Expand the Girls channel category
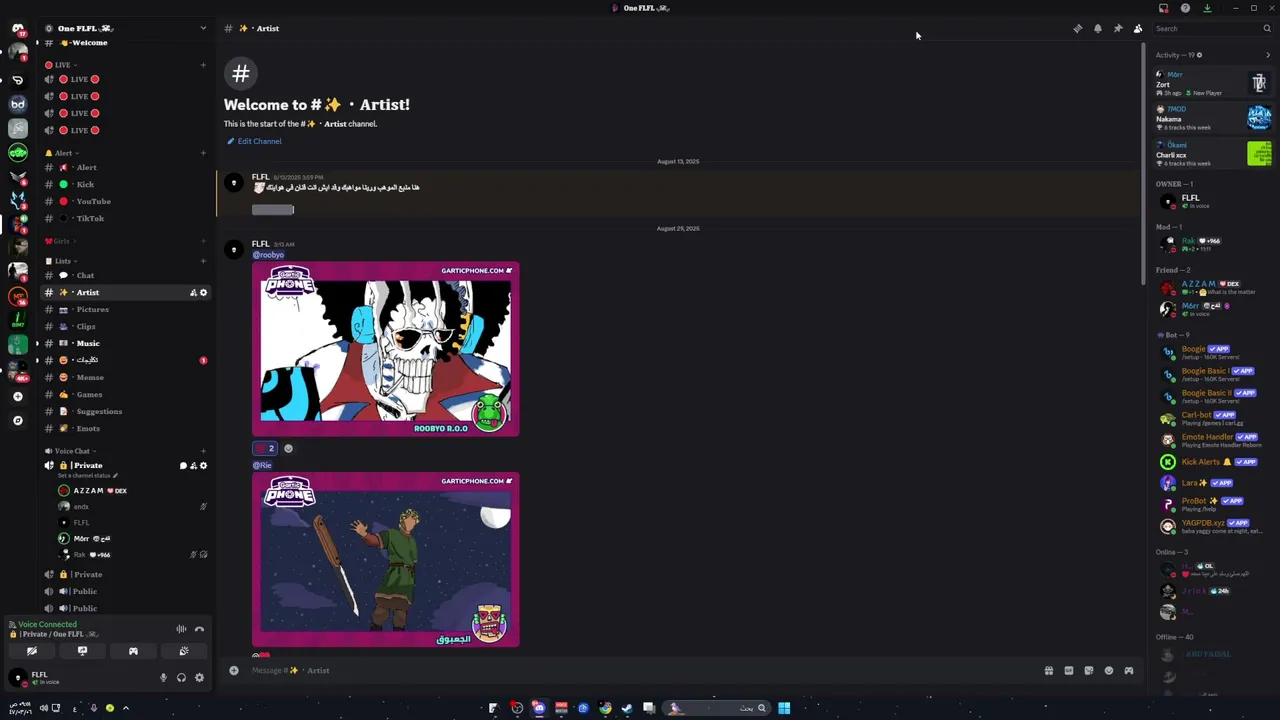 [x=60, y=241]
